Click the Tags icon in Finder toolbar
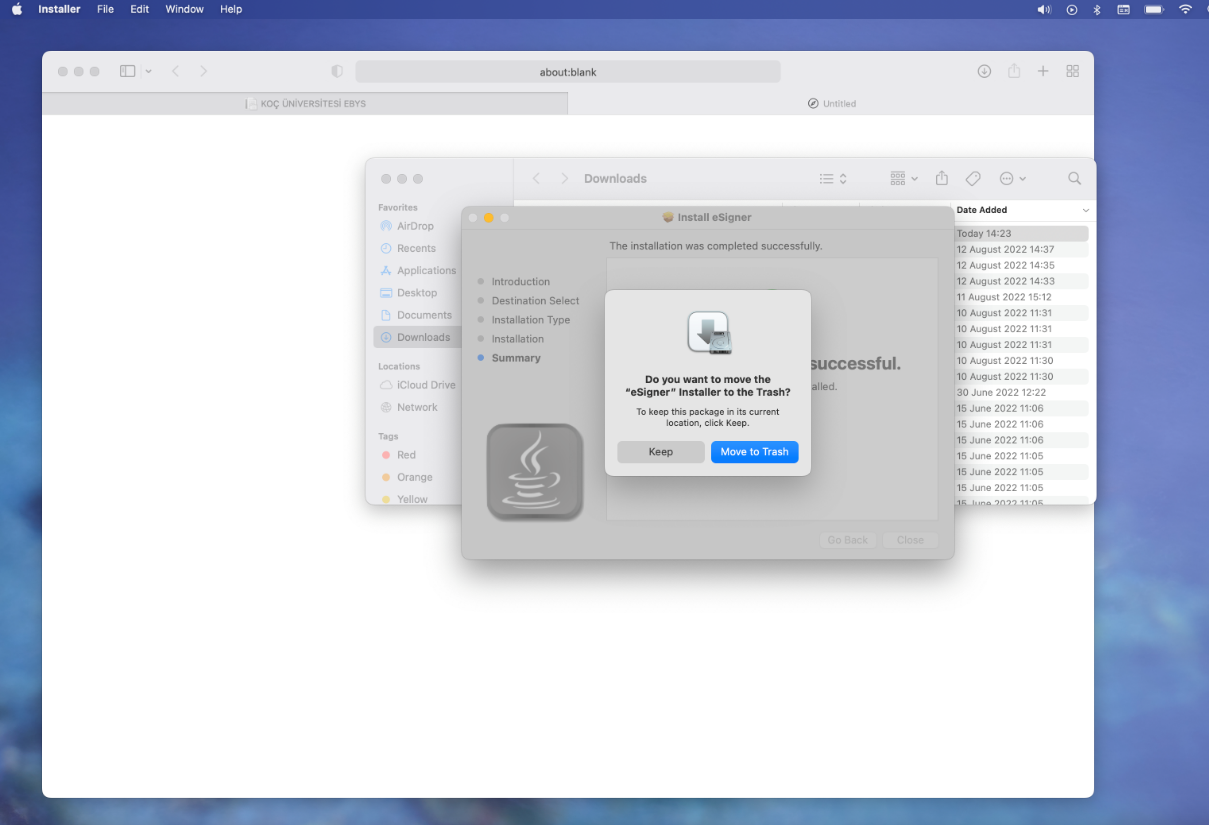The image size is (1209, 825). (x=972, y=178)
